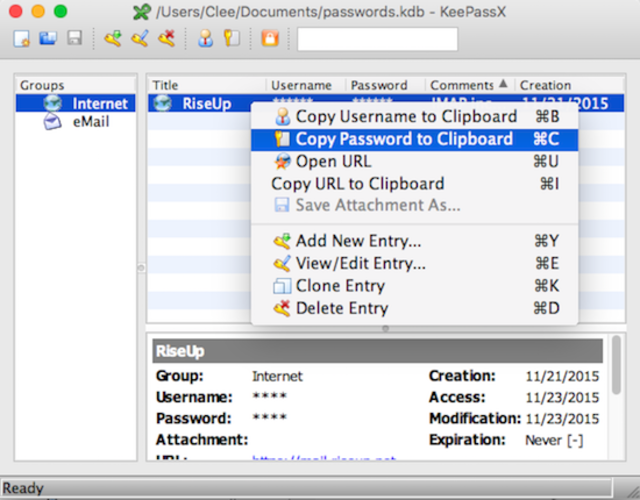
Task: Select the RiseUp entry title
Action: click(207, 104)
